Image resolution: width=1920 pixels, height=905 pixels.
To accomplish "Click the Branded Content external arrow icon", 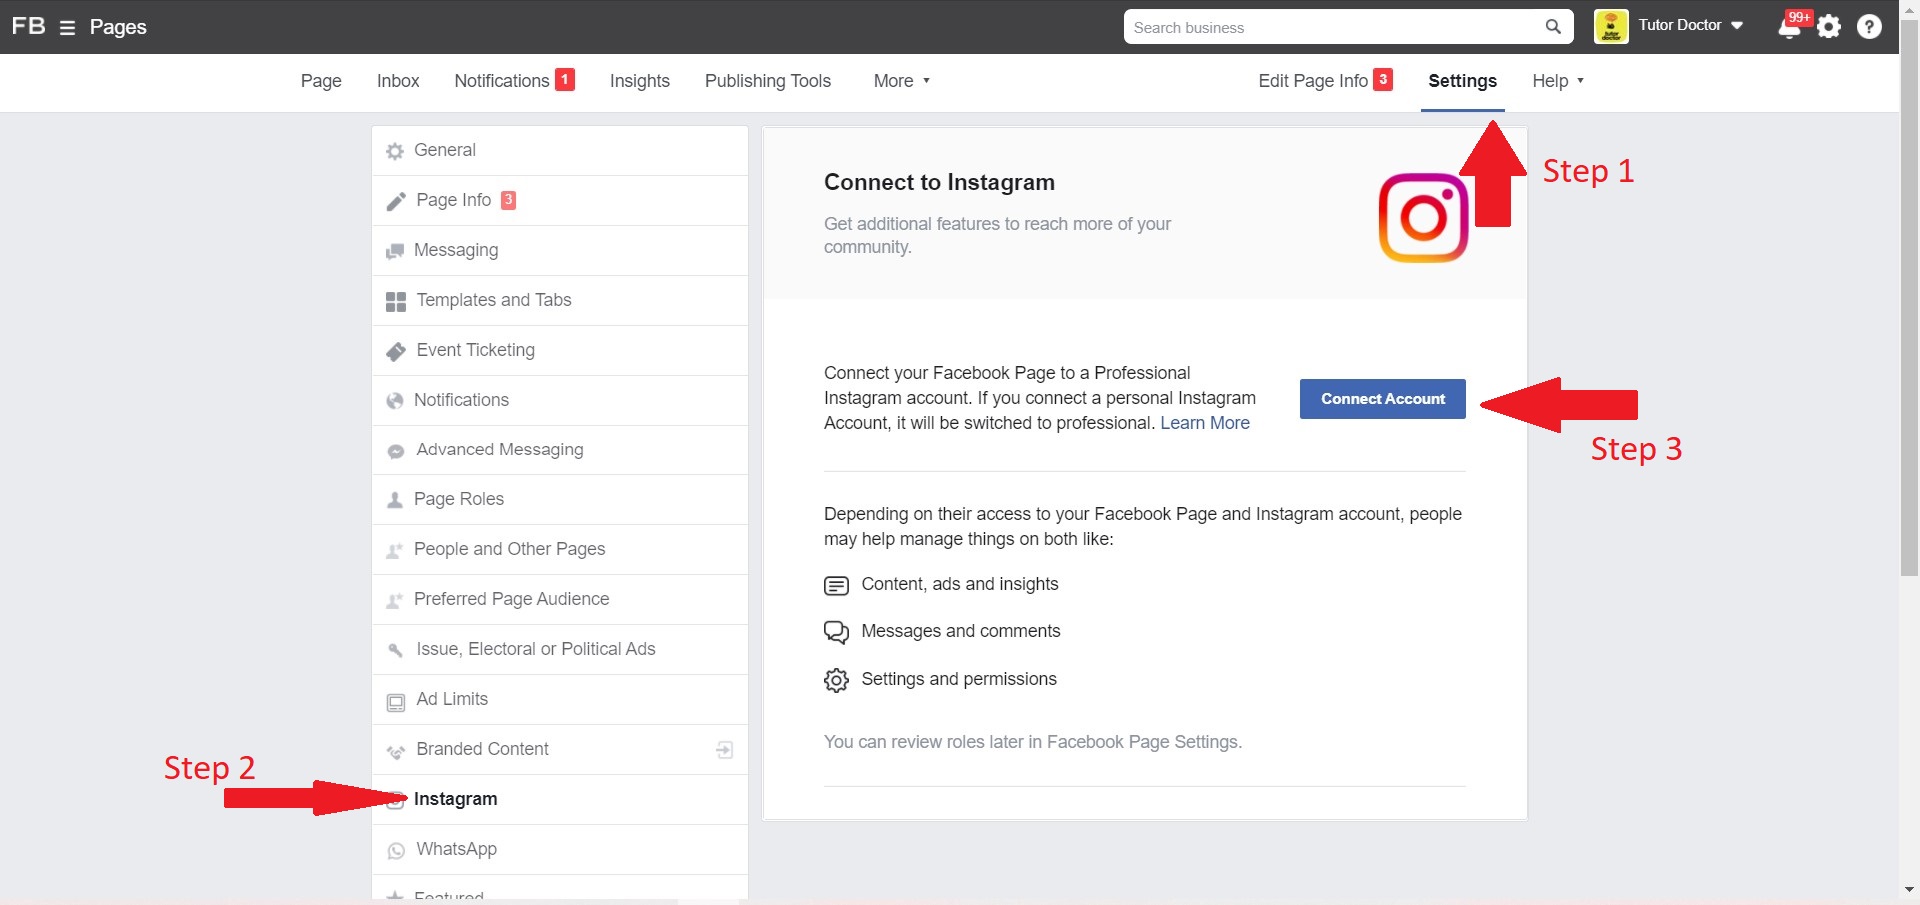I will pyautogui.click(x=725, y=750).
